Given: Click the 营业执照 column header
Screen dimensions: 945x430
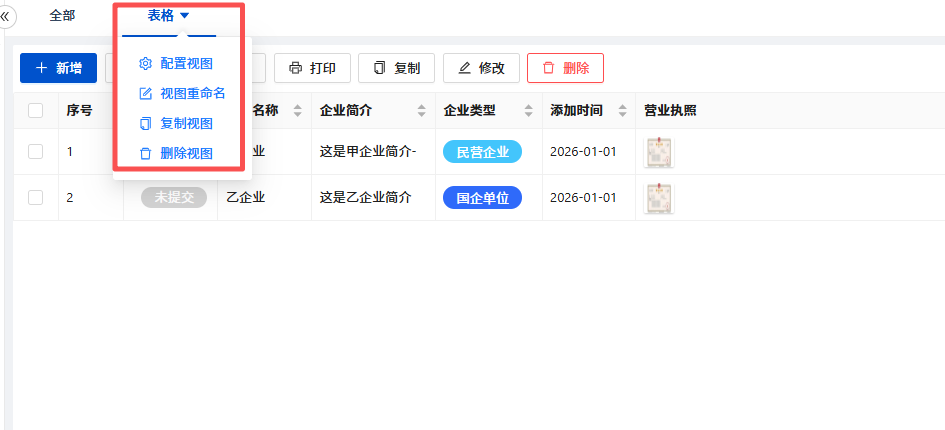Looking at the screenshot, I should (x=670, y=110).
